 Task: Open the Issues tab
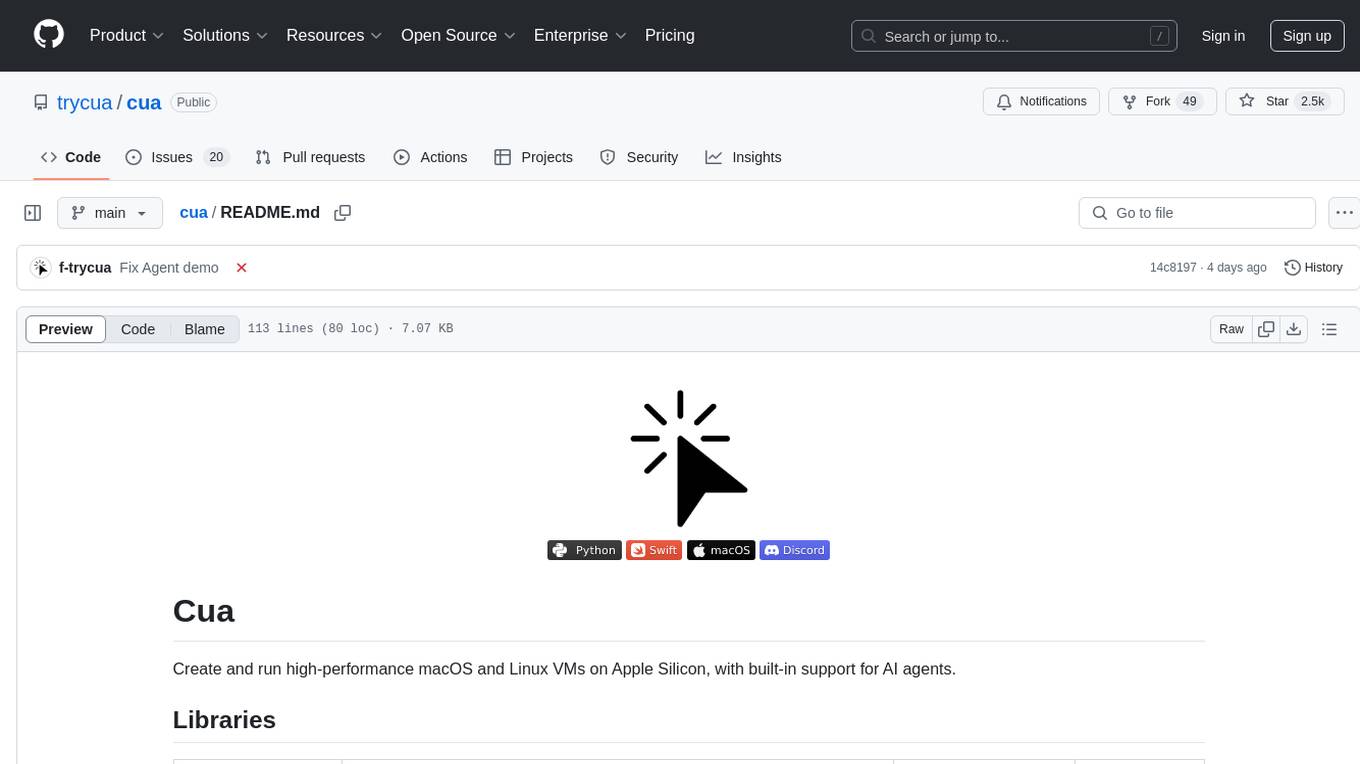pyautogui.click(x=177, y=157)
